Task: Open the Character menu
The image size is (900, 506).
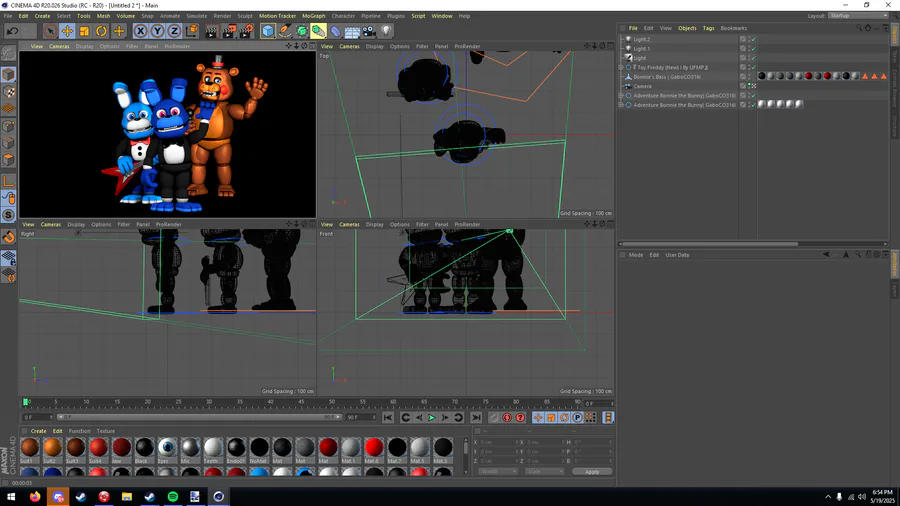Action: pyautogui.click(x=343, y=16)
